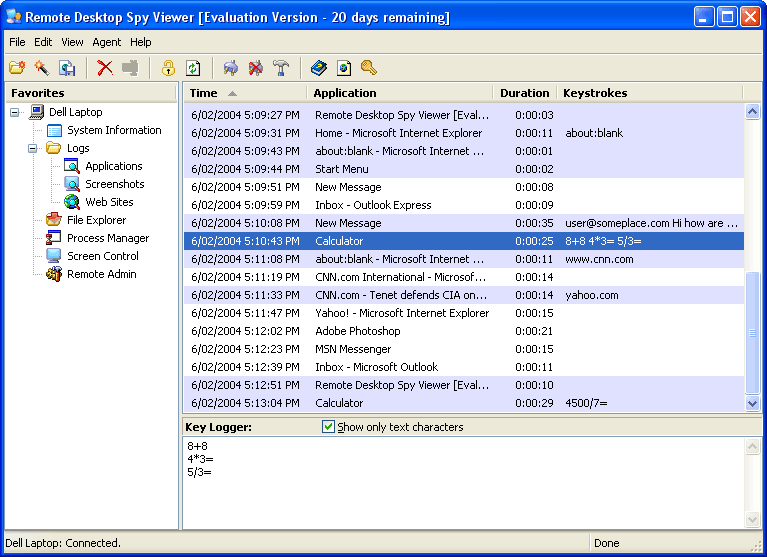
Task: Open File Explorer in the tree
Action: pos(96,220)
